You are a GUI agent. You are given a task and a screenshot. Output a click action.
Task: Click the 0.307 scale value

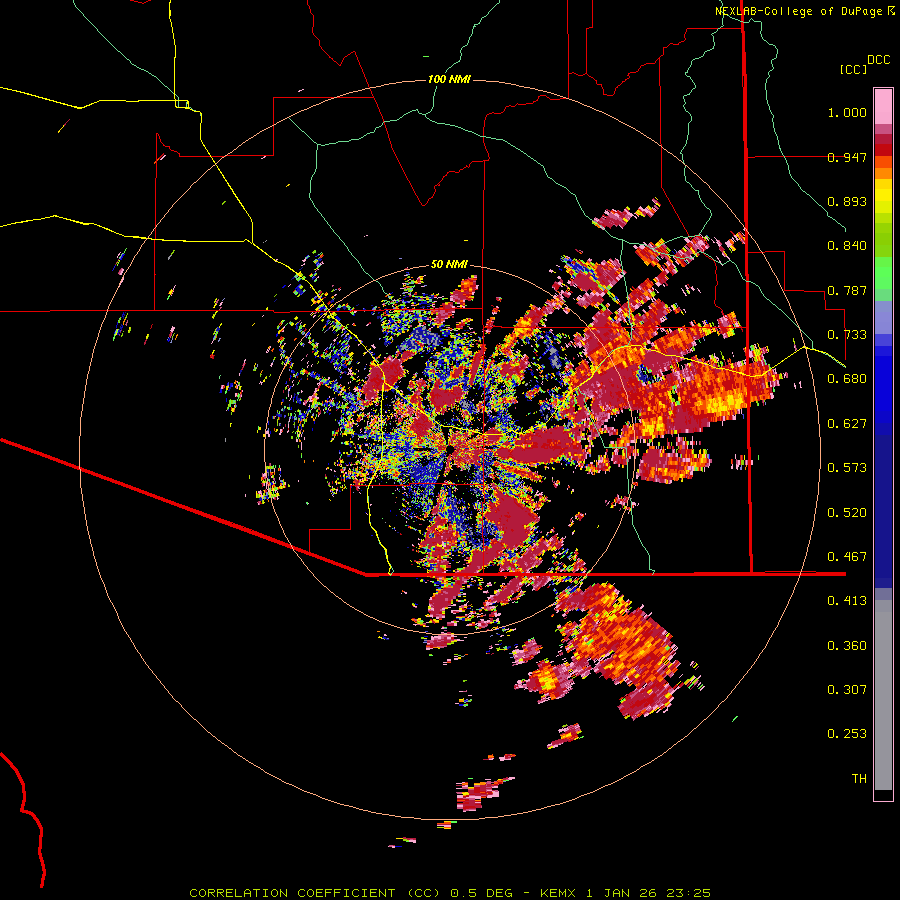point(847,689)
